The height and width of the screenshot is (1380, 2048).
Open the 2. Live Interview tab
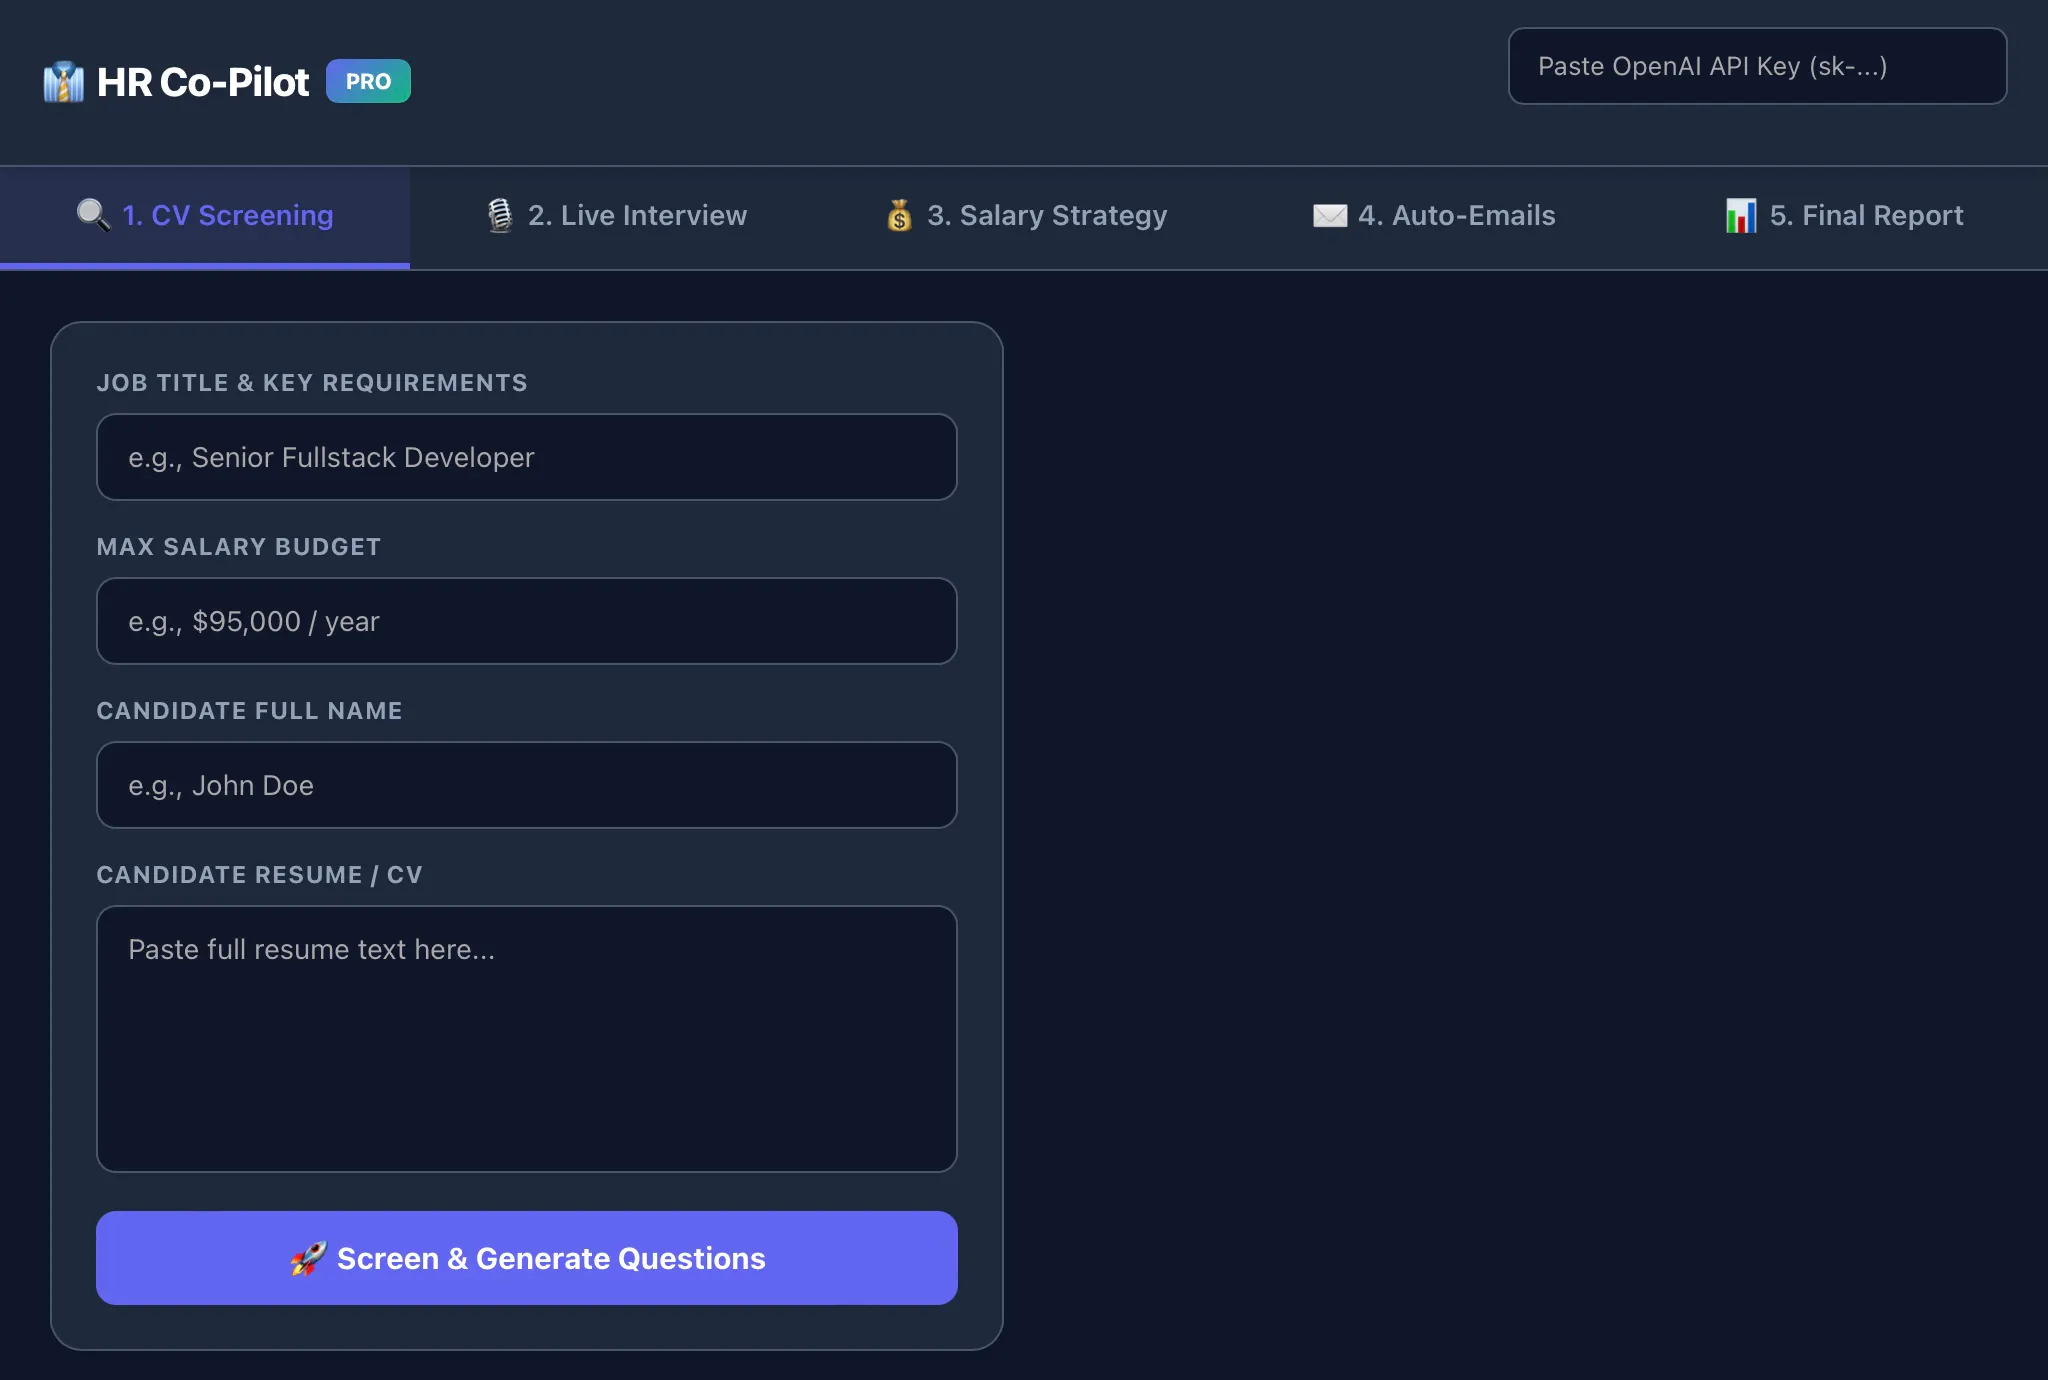pyautogui.click(x=615, y=217)
